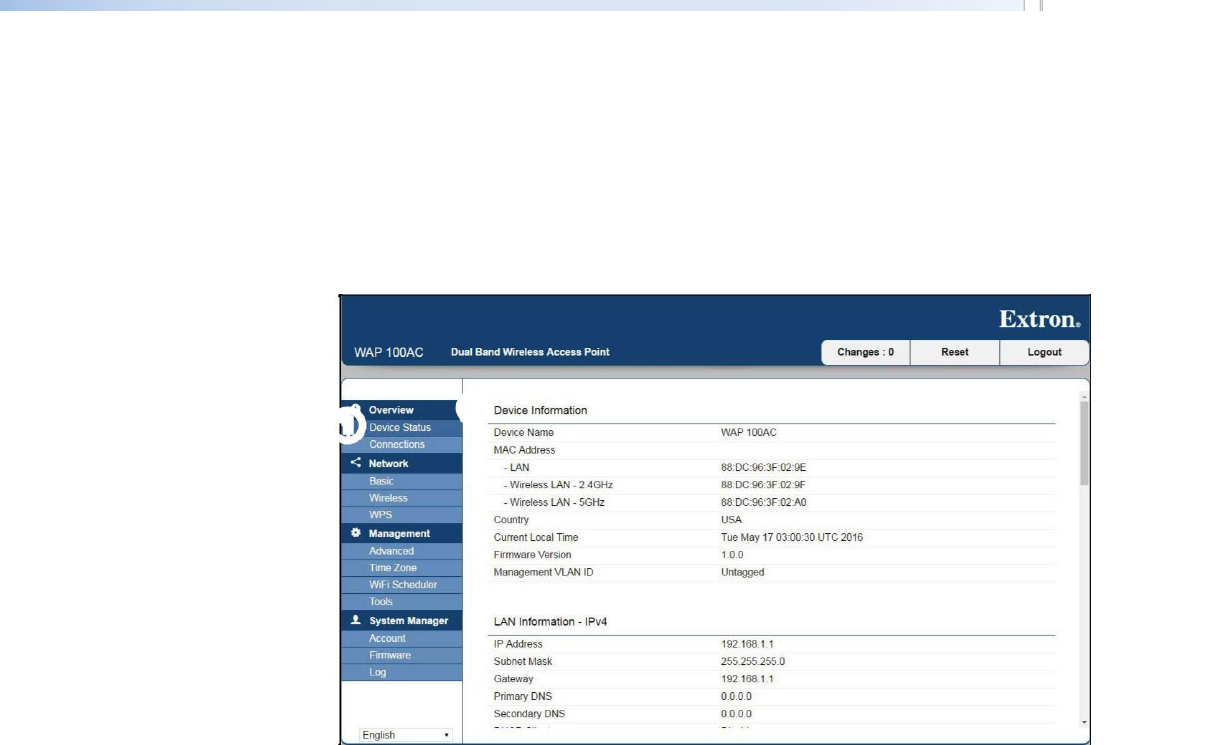The height and width of the screenshot is (745, 1224).
Task: Click the Management VLAN ID value Untagged
Action: point(742,573)
